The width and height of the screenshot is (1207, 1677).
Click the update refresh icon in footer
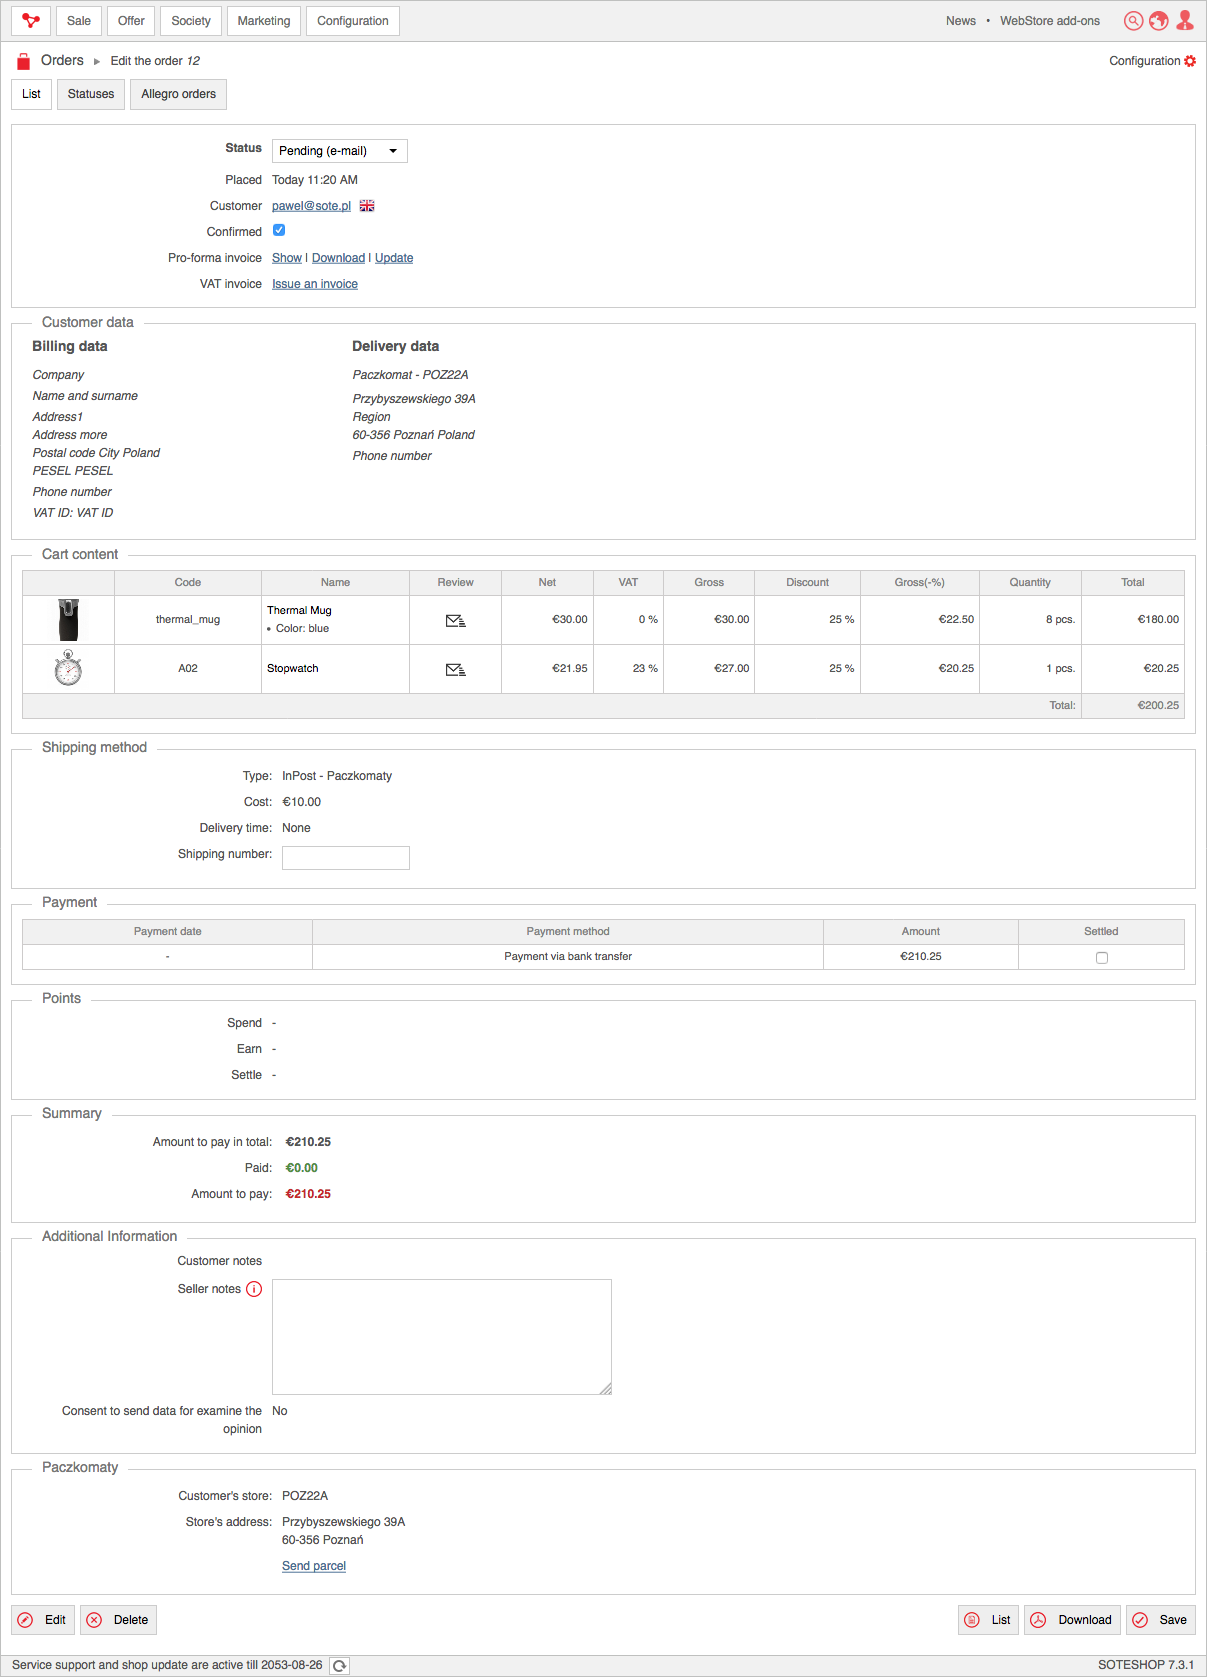(340, 1665)
